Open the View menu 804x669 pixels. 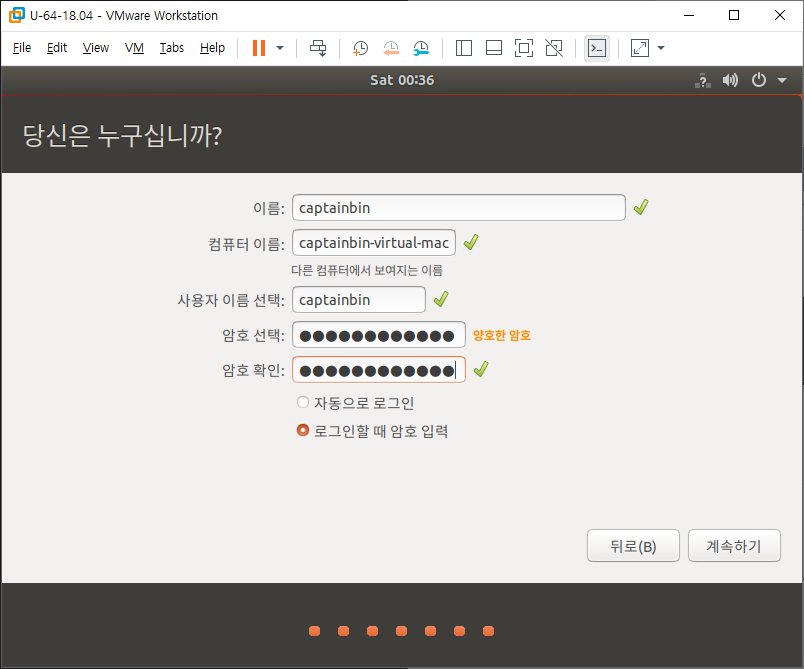click(96, 48)
